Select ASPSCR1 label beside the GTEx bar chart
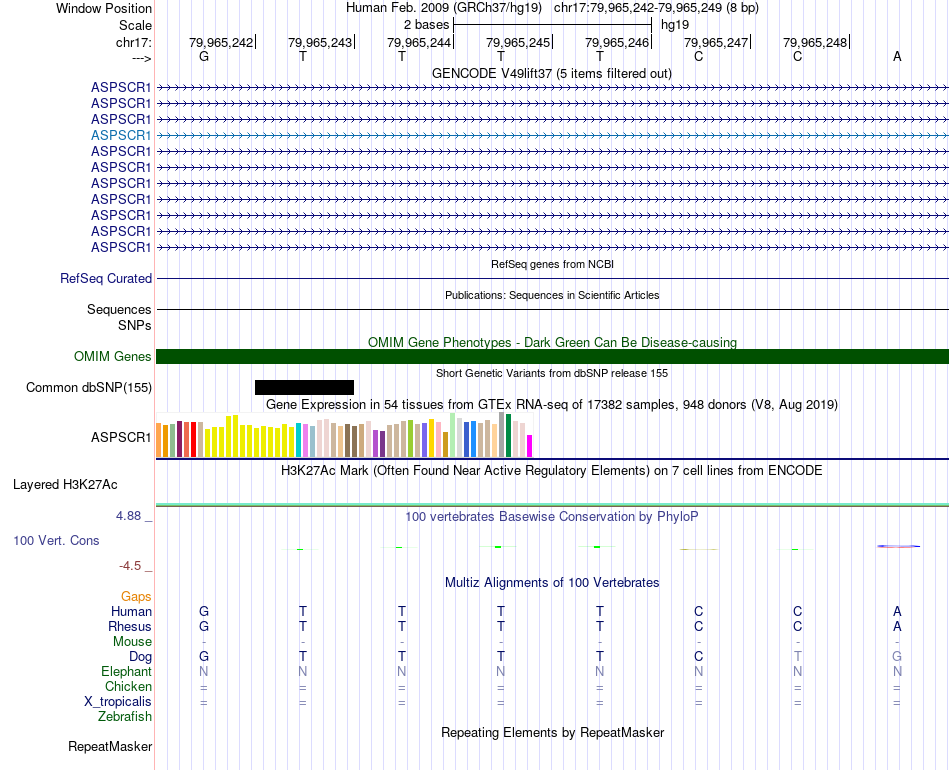This screenshot has height=770, width=950. coord(121,437)
